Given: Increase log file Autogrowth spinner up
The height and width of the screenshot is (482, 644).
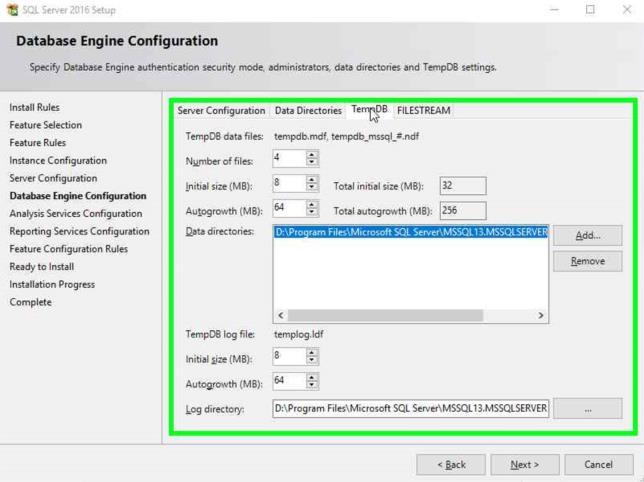Looking at the screenshot, I should coord(312,378).
